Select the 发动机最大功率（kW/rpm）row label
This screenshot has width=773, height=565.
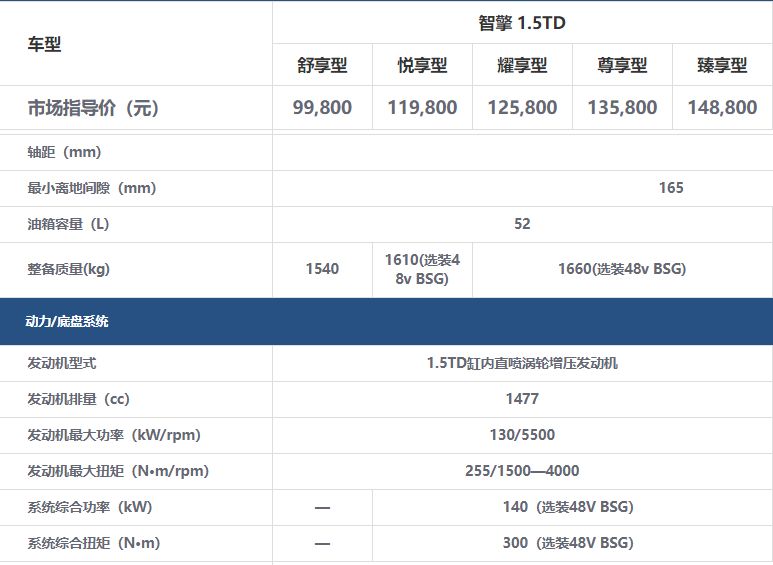coord(114,435)
